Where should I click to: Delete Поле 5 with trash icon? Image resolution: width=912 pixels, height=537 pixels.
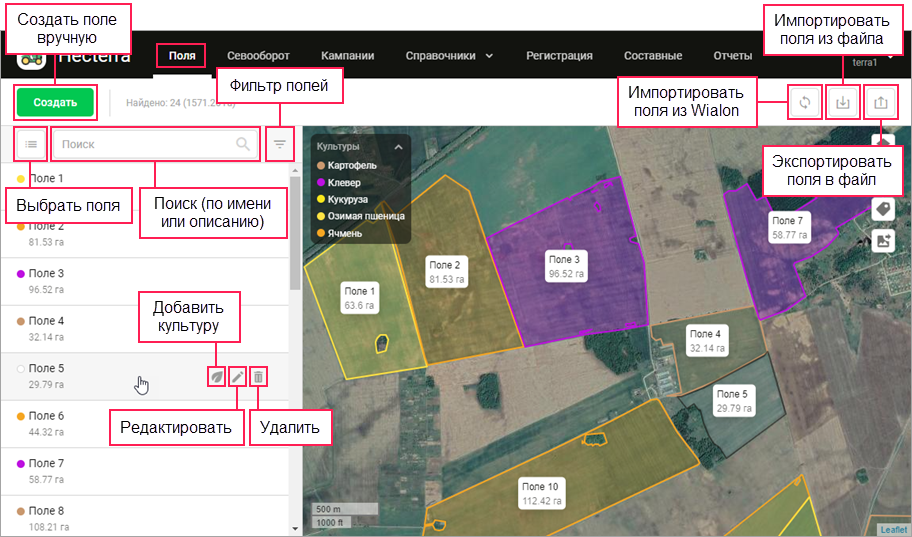(258, 377)
